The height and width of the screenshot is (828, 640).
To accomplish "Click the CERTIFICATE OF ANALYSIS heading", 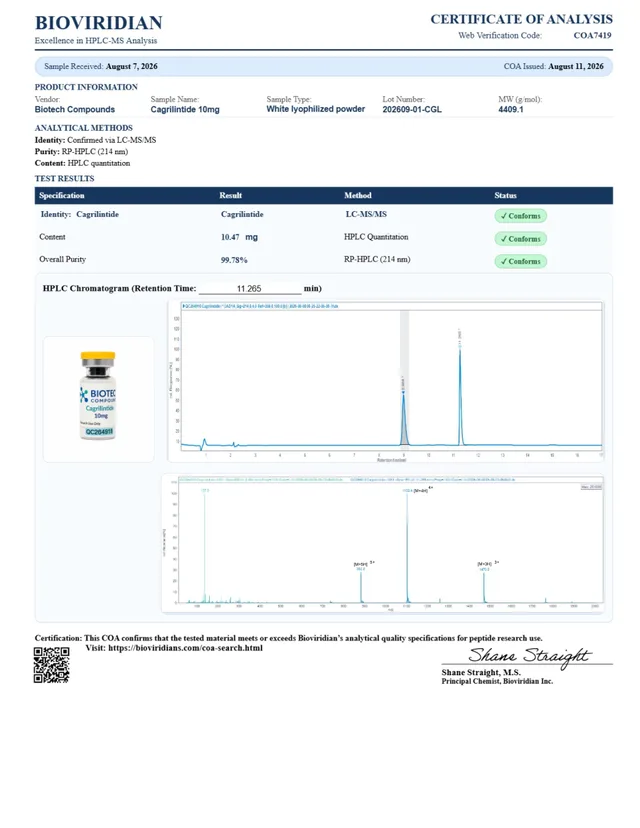I will coord(522,19).
